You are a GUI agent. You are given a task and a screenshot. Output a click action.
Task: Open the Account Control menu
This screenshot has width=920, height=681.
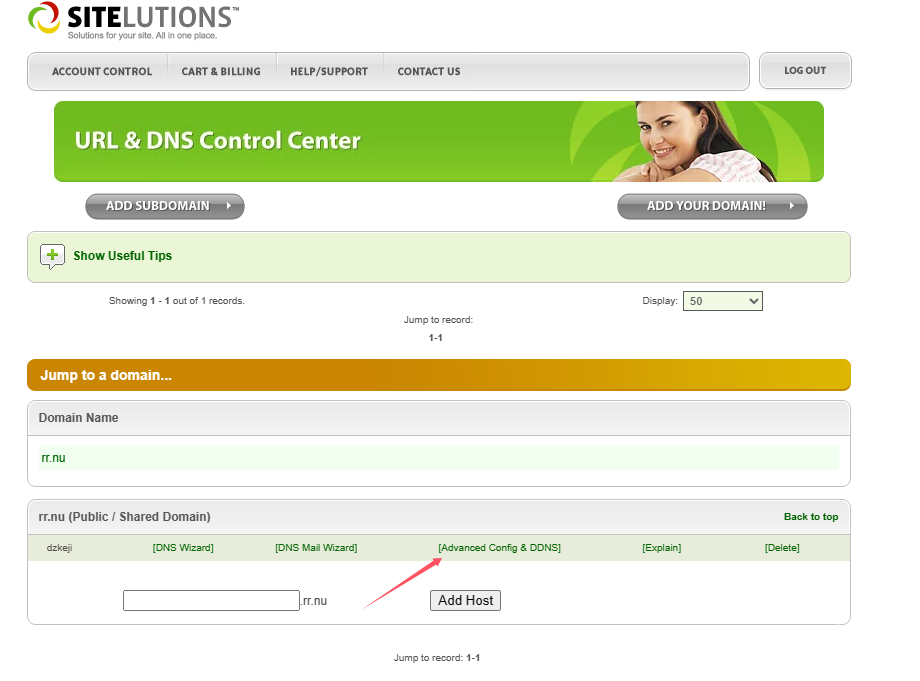click(102, 72)
